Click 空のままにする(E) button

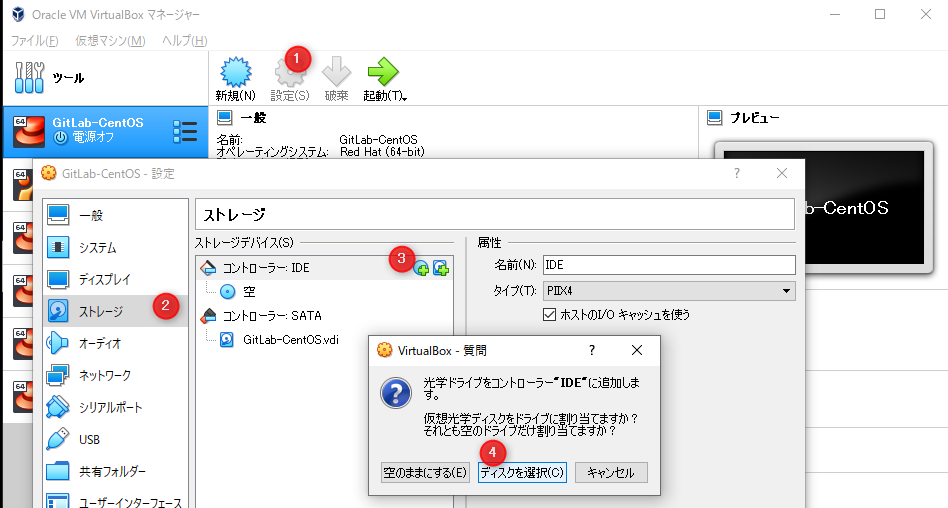coord(426,472)
